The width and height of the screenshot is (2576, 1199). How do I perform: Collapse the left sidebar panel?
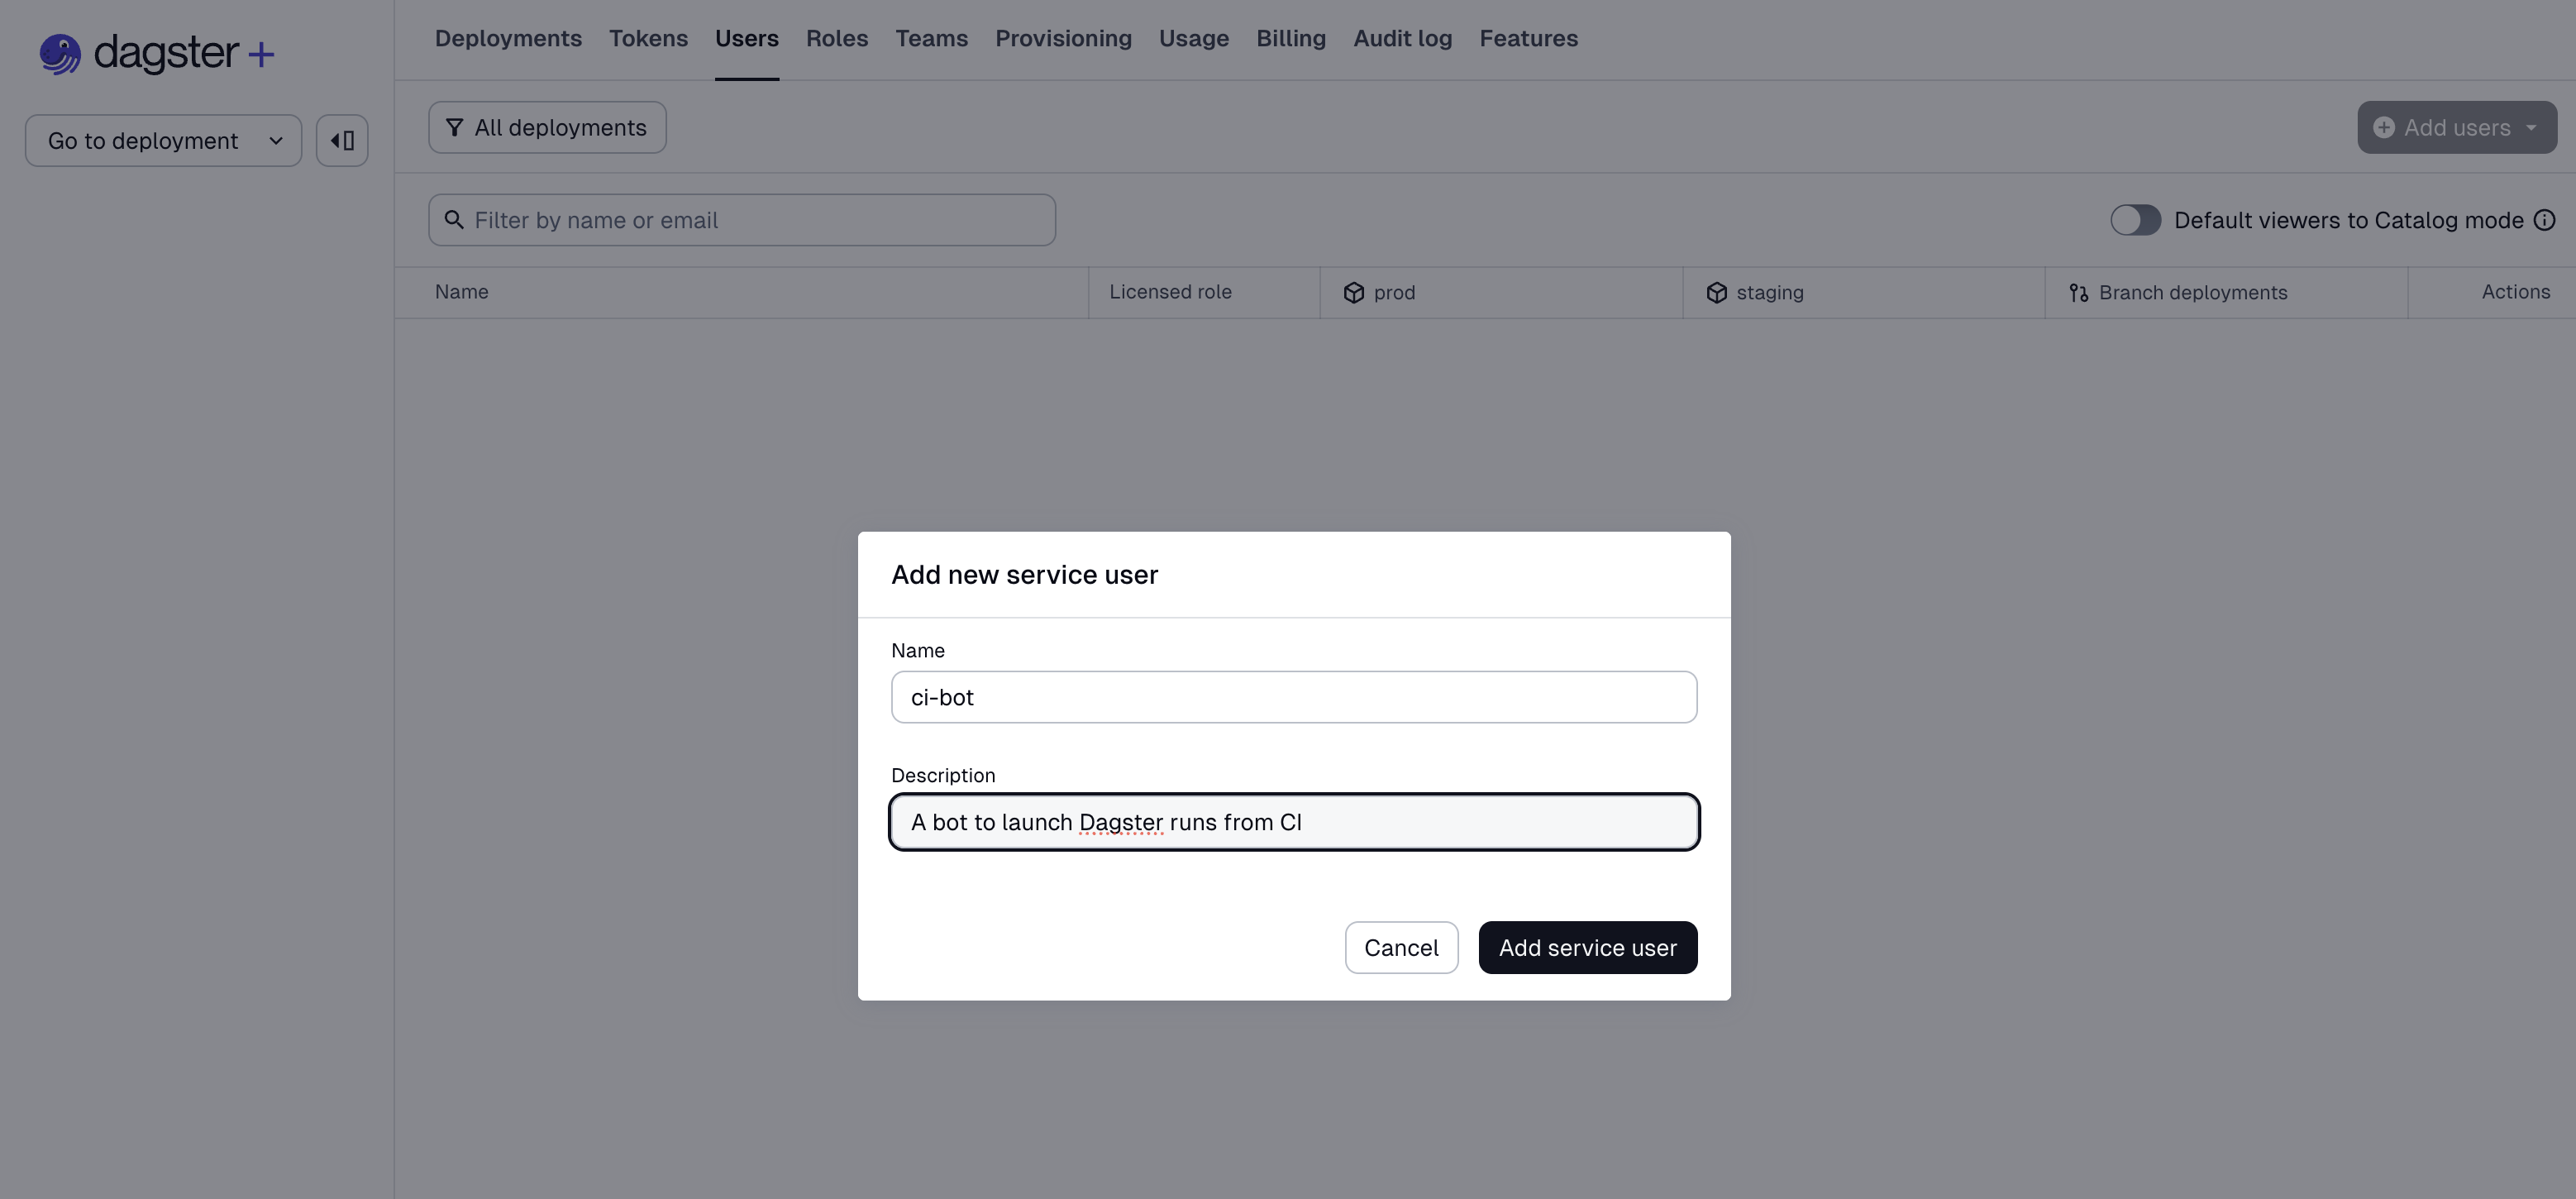coord(341,140)
